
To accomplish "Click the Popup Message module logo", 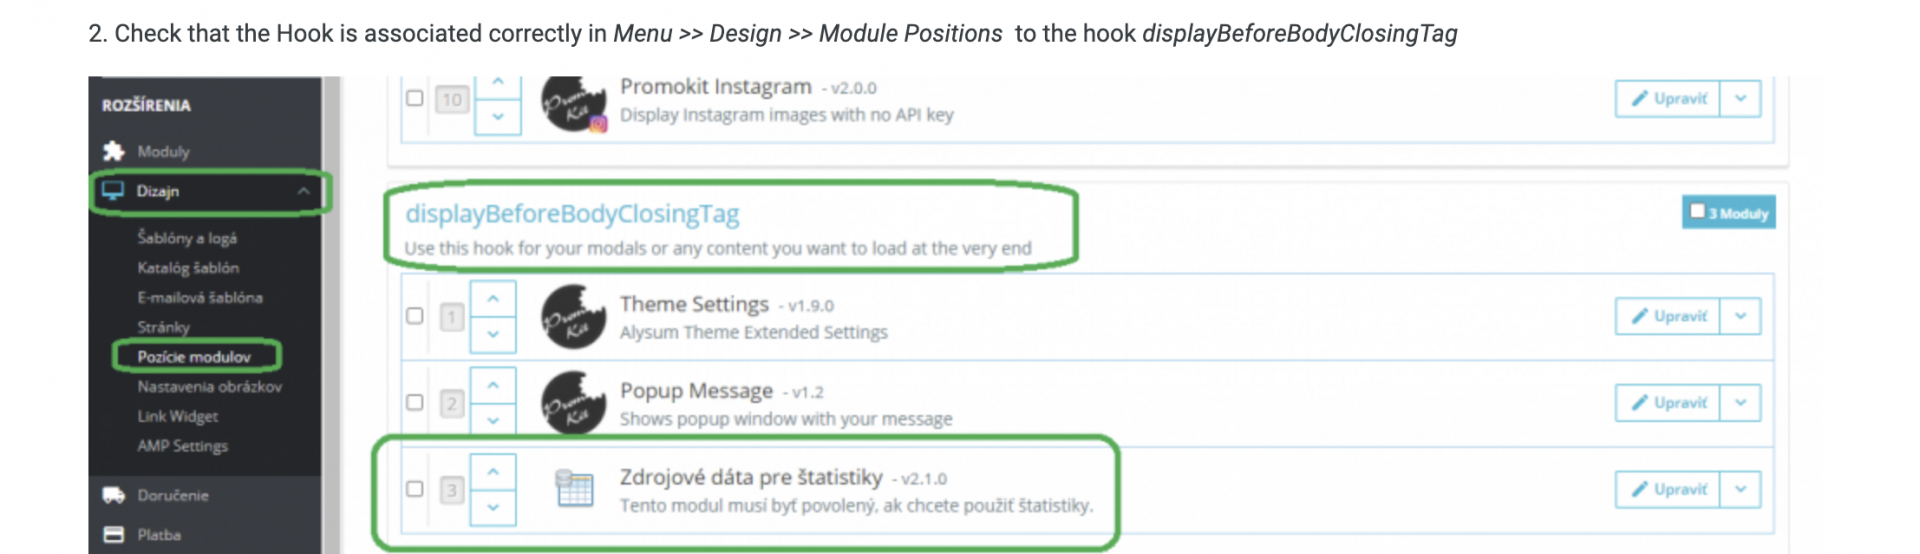I will click(x=574, y=403).
